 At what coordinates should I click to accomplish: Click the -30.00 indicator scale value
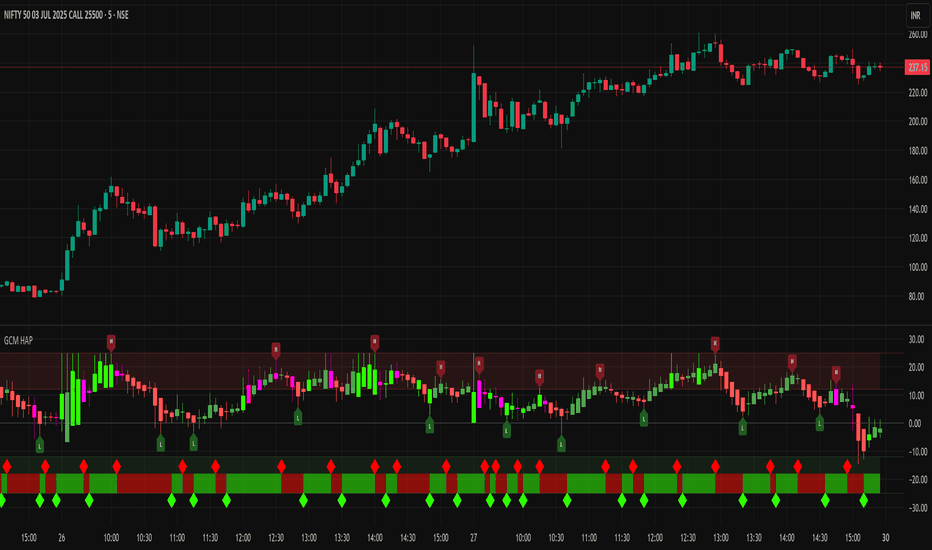point(916,508)
